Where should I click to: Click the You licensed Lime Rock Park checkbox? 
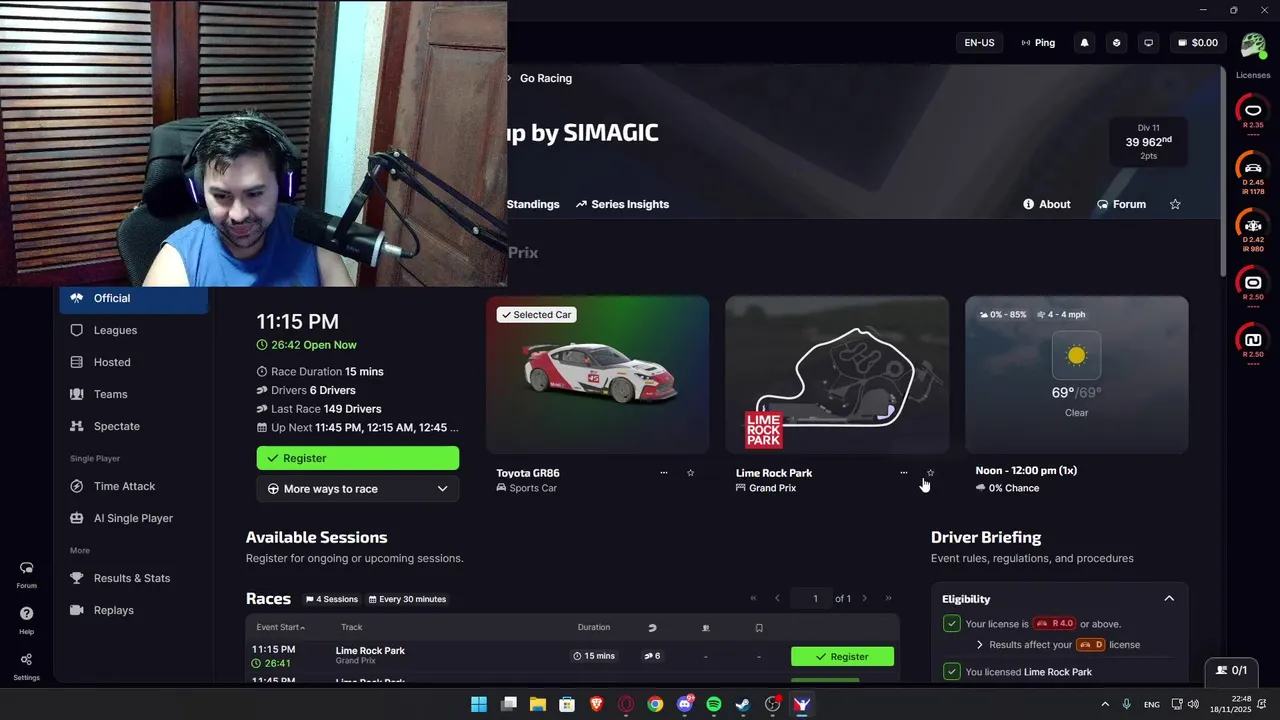pos(952,671)
